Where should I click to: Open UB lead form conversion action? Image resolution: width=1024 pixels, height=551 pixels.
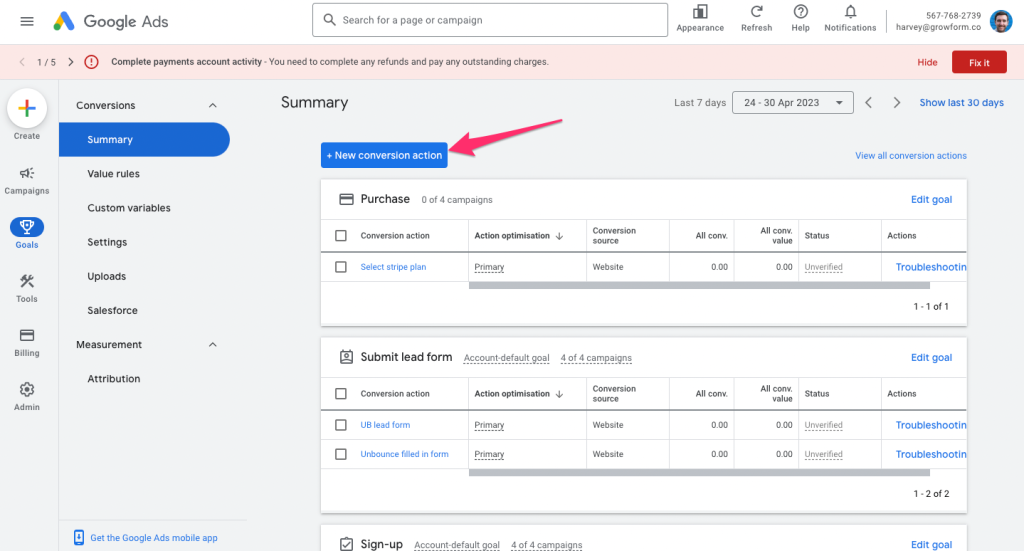(385, 425)
